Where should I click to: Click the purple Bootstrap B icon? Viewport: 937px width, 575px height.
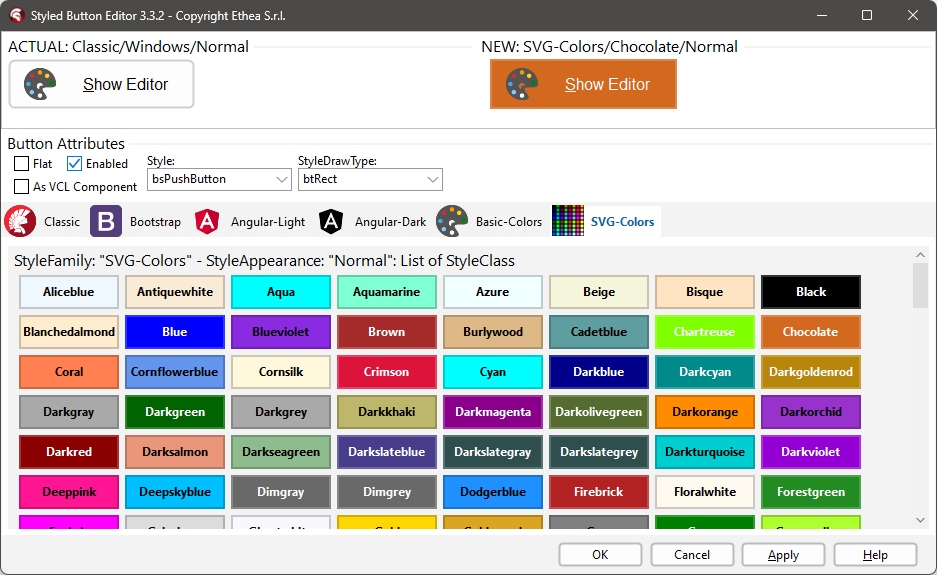[x=106, y=221]
